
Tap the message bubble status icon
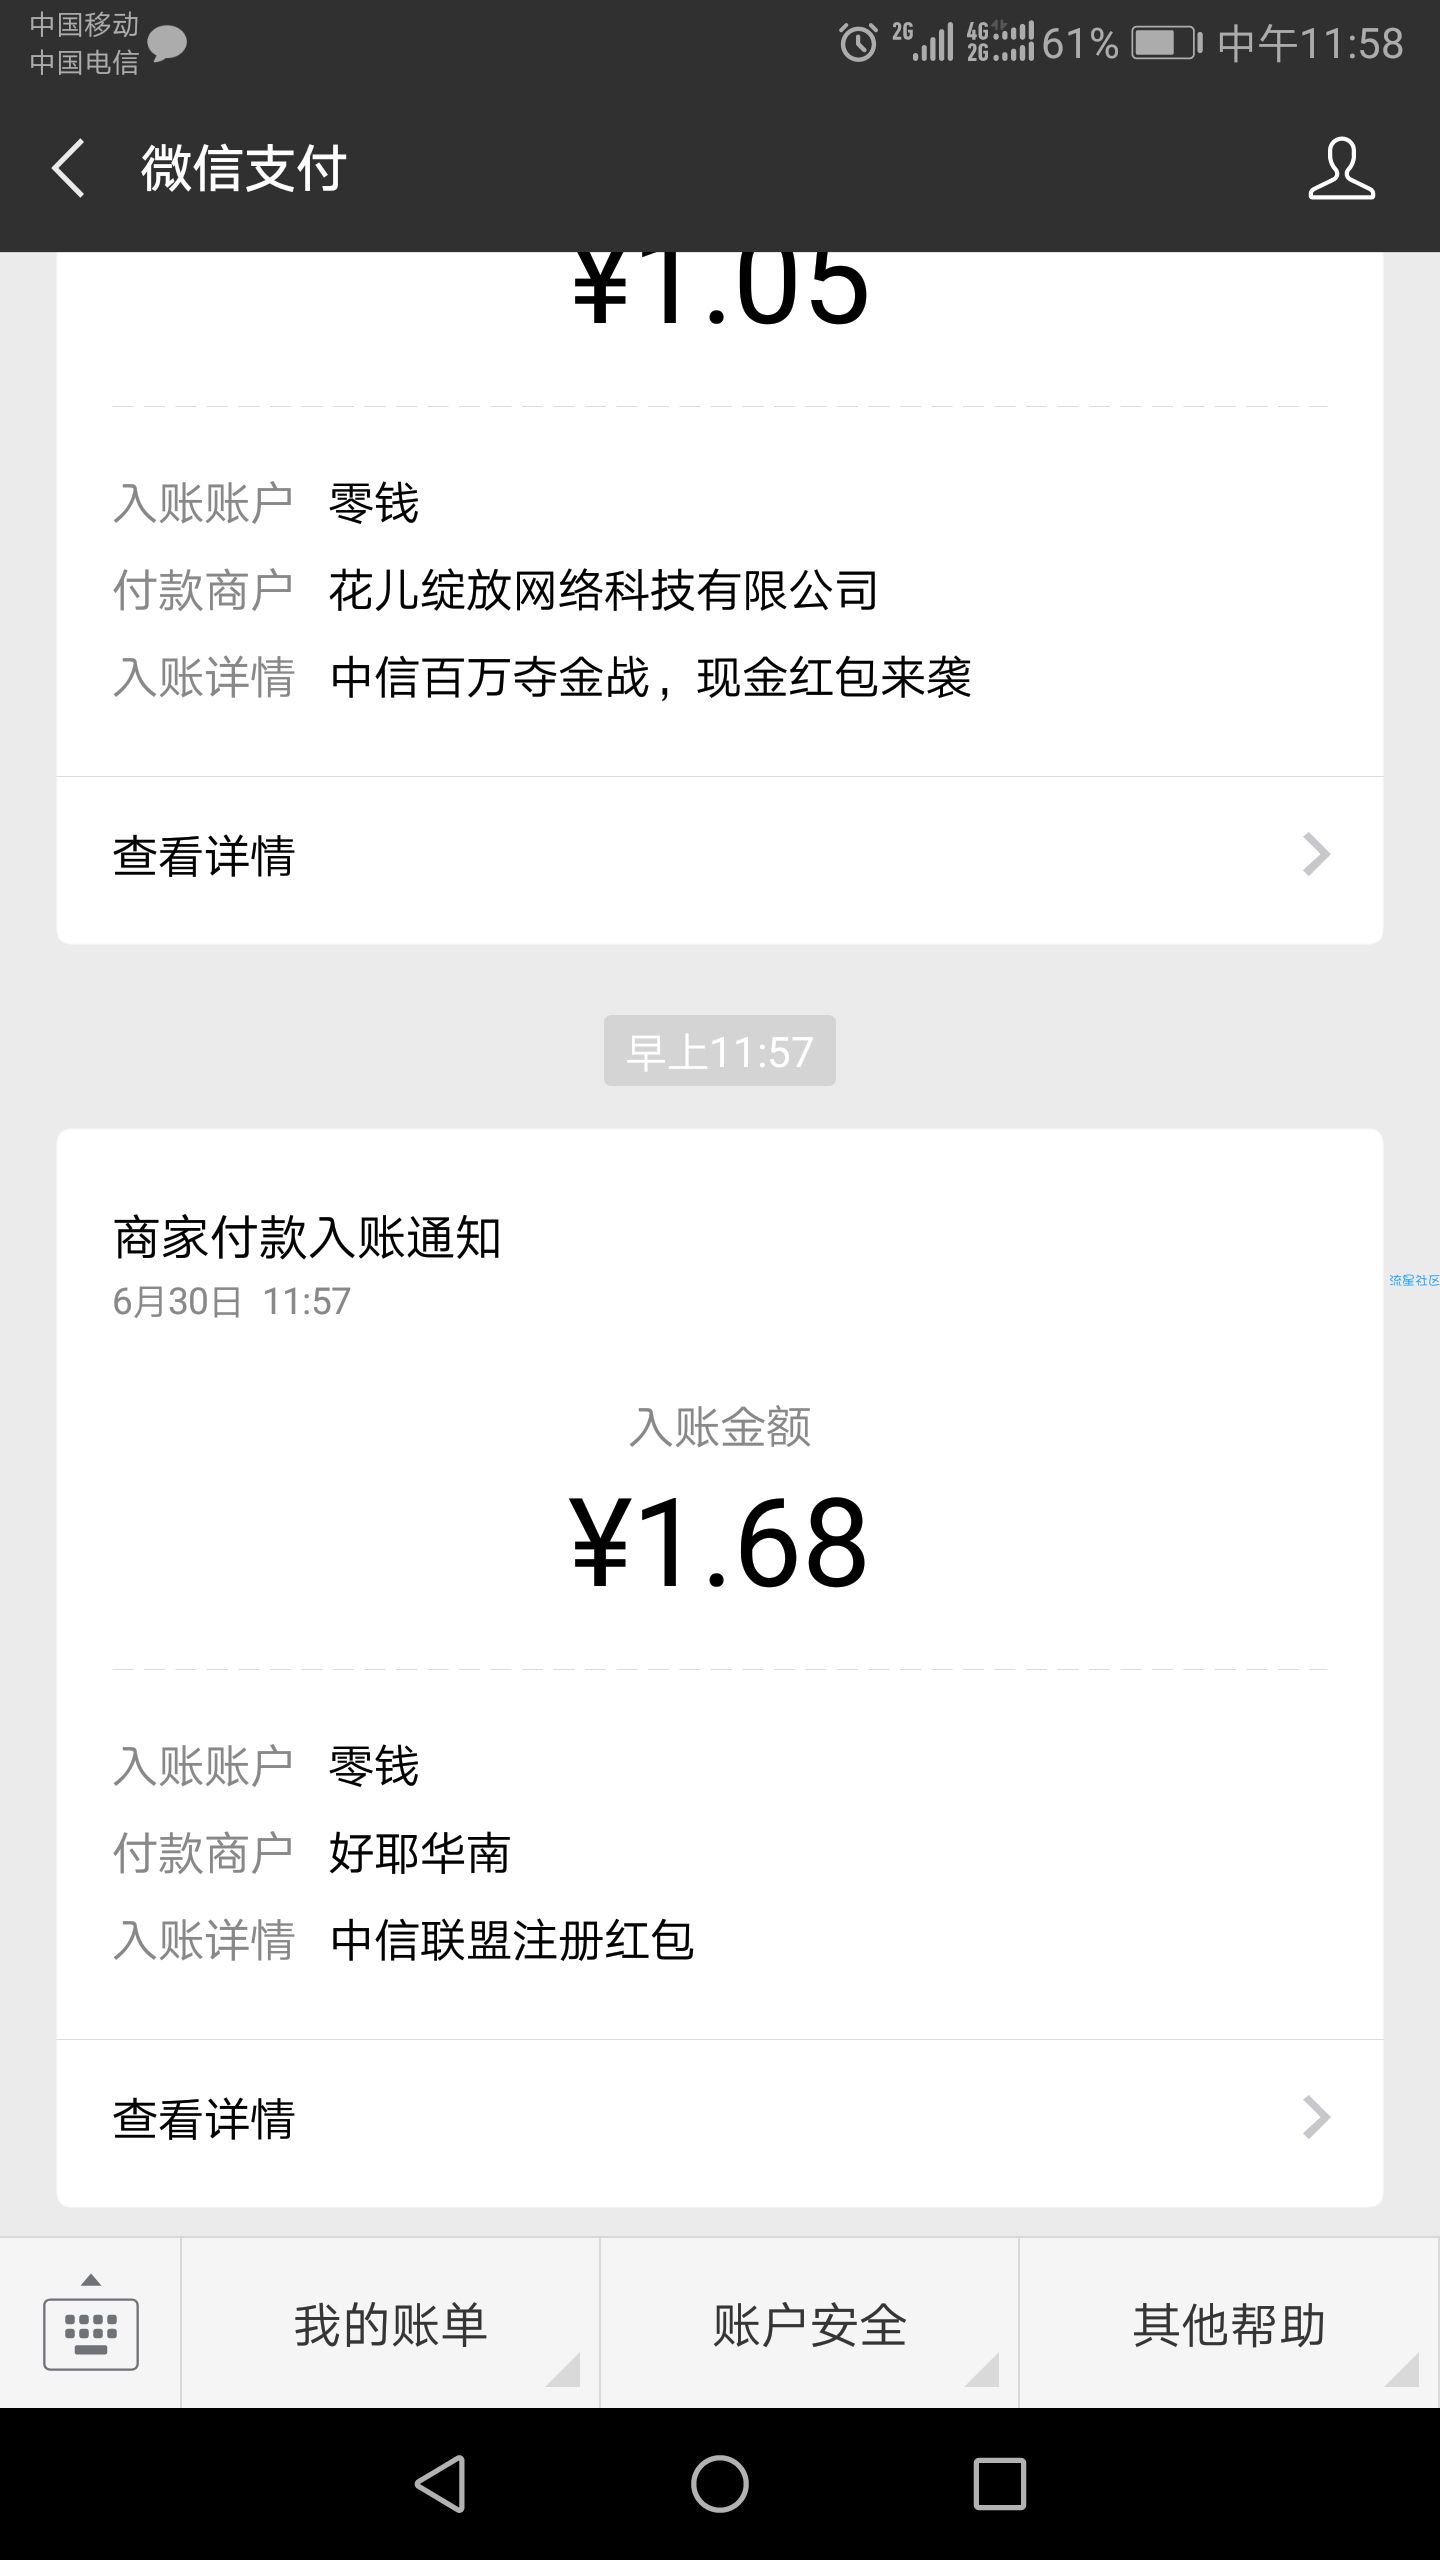tap(167, 43)
